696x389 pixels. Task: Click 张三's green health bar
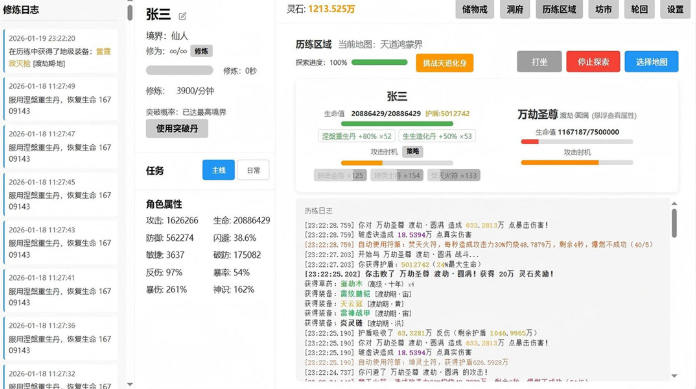(x=397, y=124)
